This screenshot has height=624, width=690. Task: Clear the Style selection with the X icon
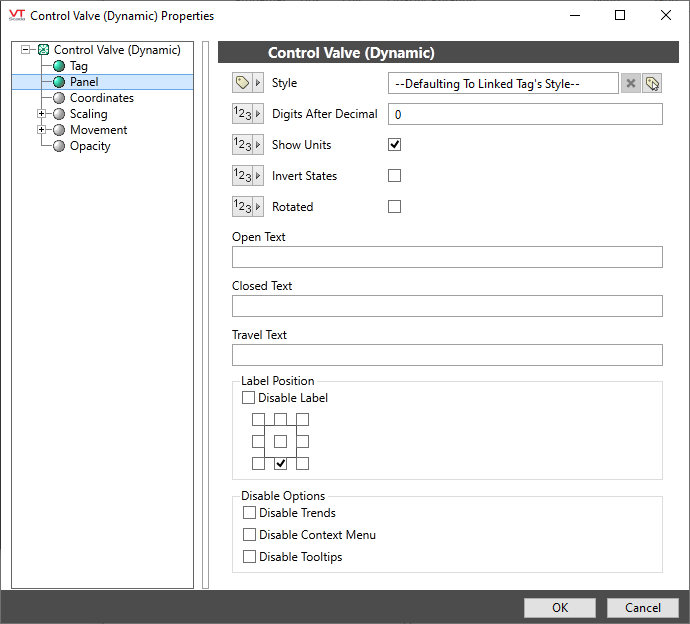pos(631,83)
